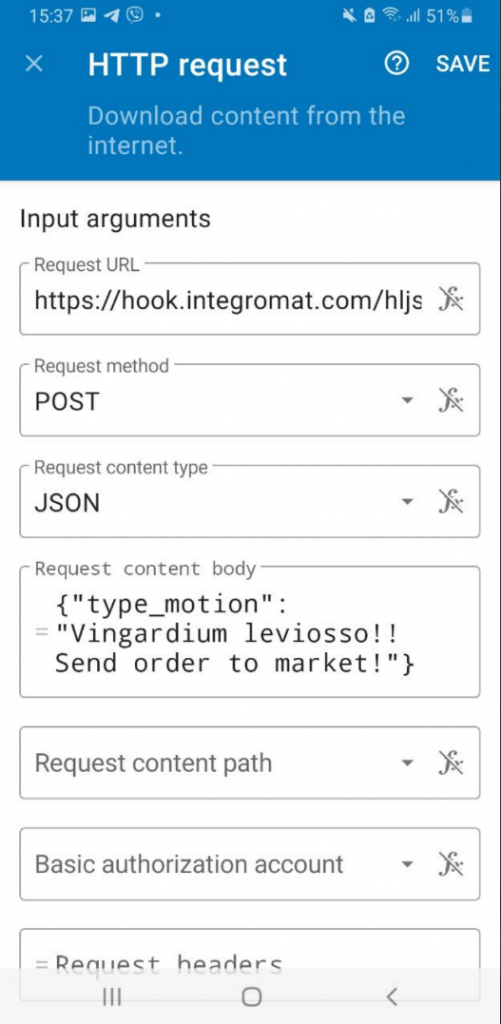Open the Request content path dropdown arrow
The image size is (501, 1024).
tap(407, 762)
